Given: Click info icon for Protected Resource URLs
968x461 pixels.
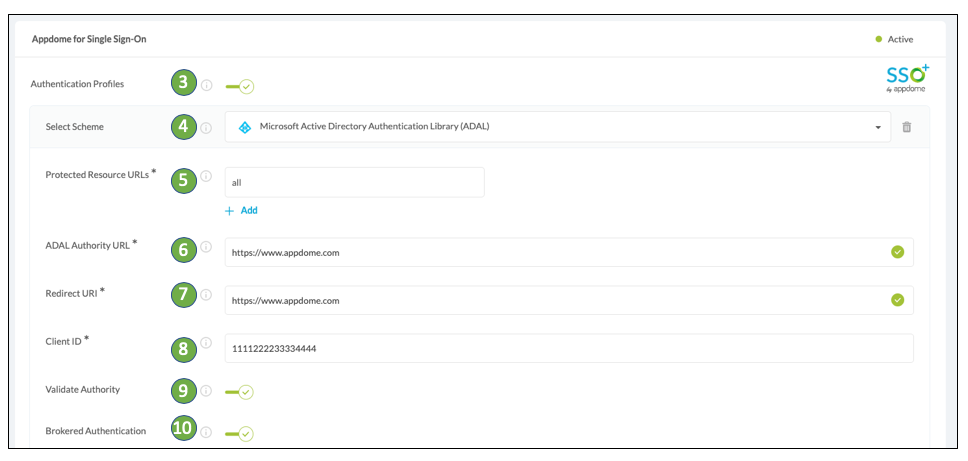Looking at the screenshot, I should [207, 176].
